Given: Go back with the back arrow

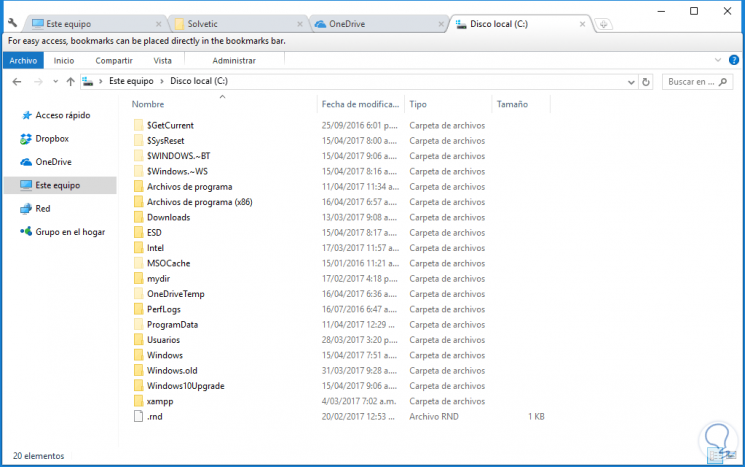Looking at the screenshot, I should pyautogui.click(x=17, y=82).
